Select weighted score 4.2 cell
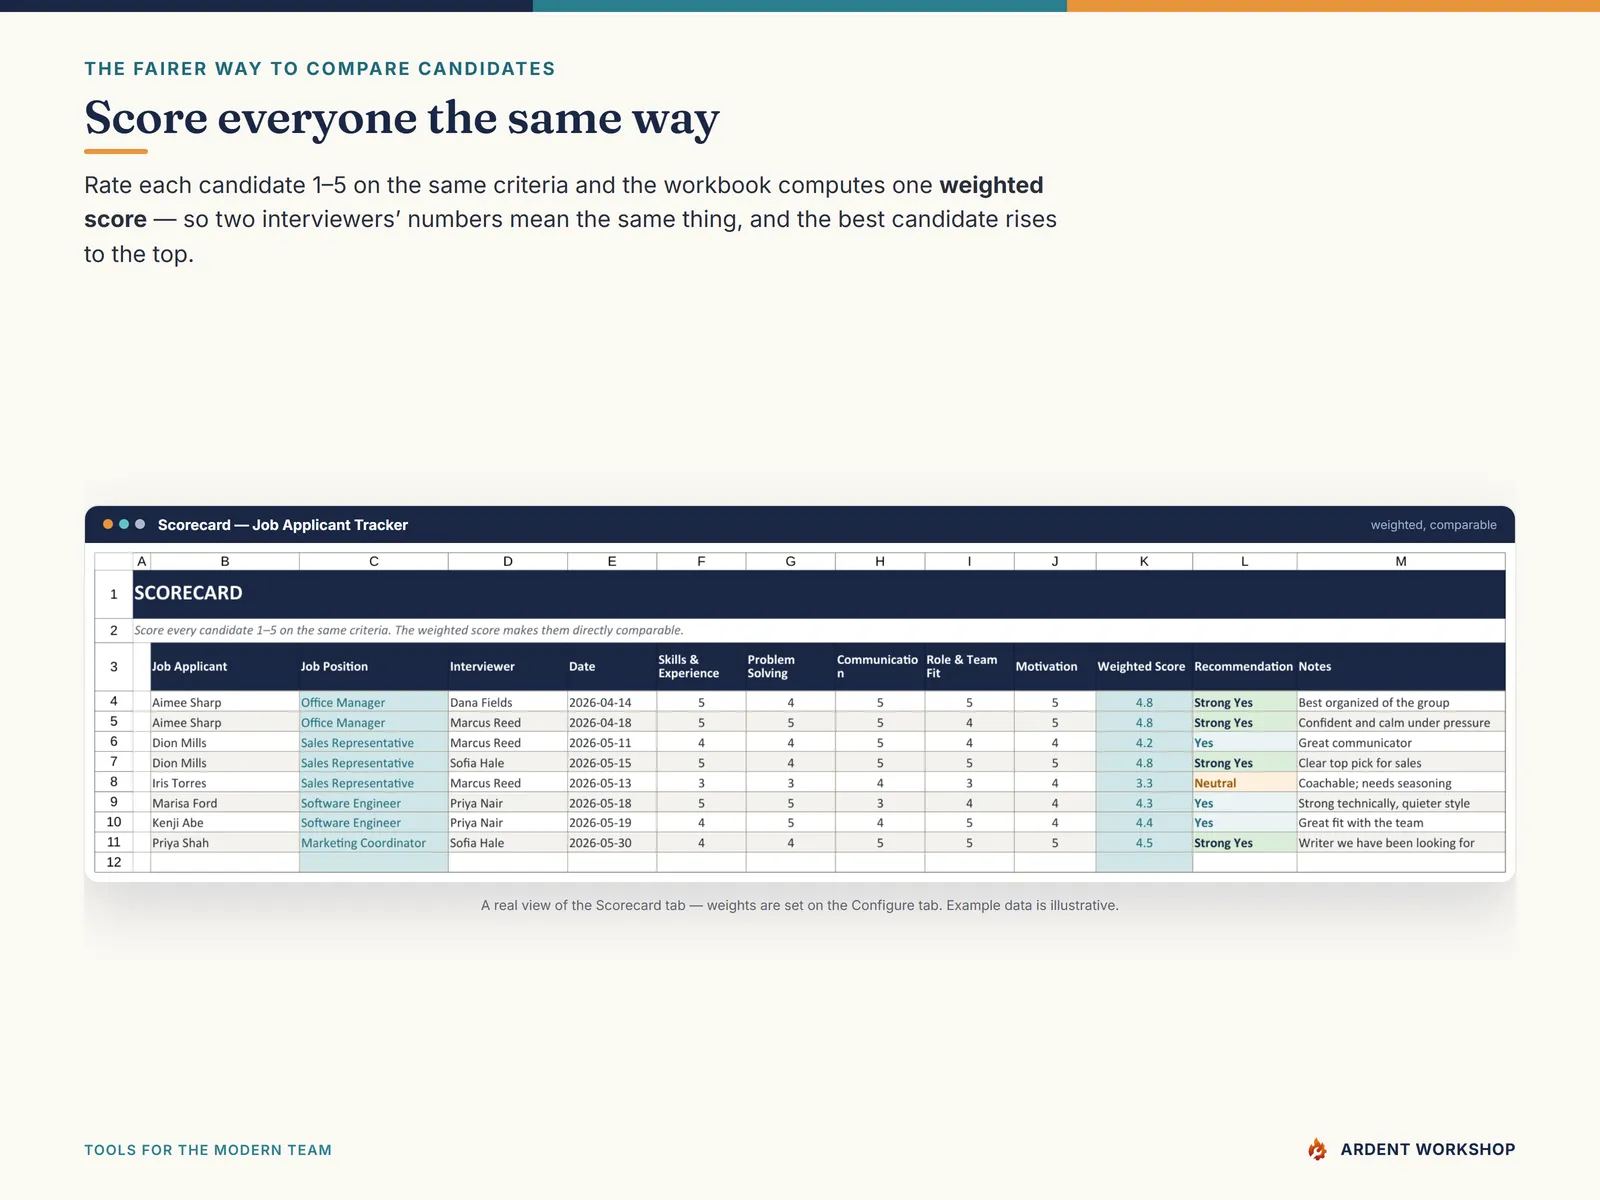The width and height of the screenshot is (1600, 1200). tap(1144, 742)
